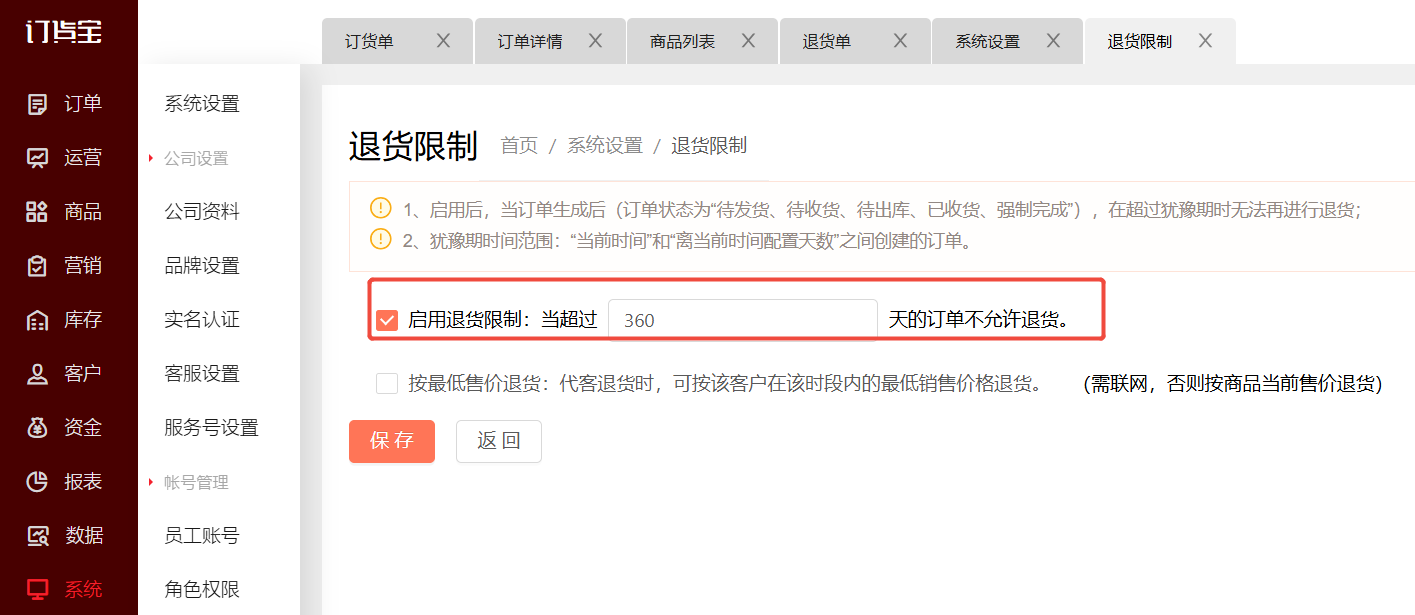The image size is (1415, 615).
Task: Click the second notice warning icon
Action: click(x=381, y=240)
